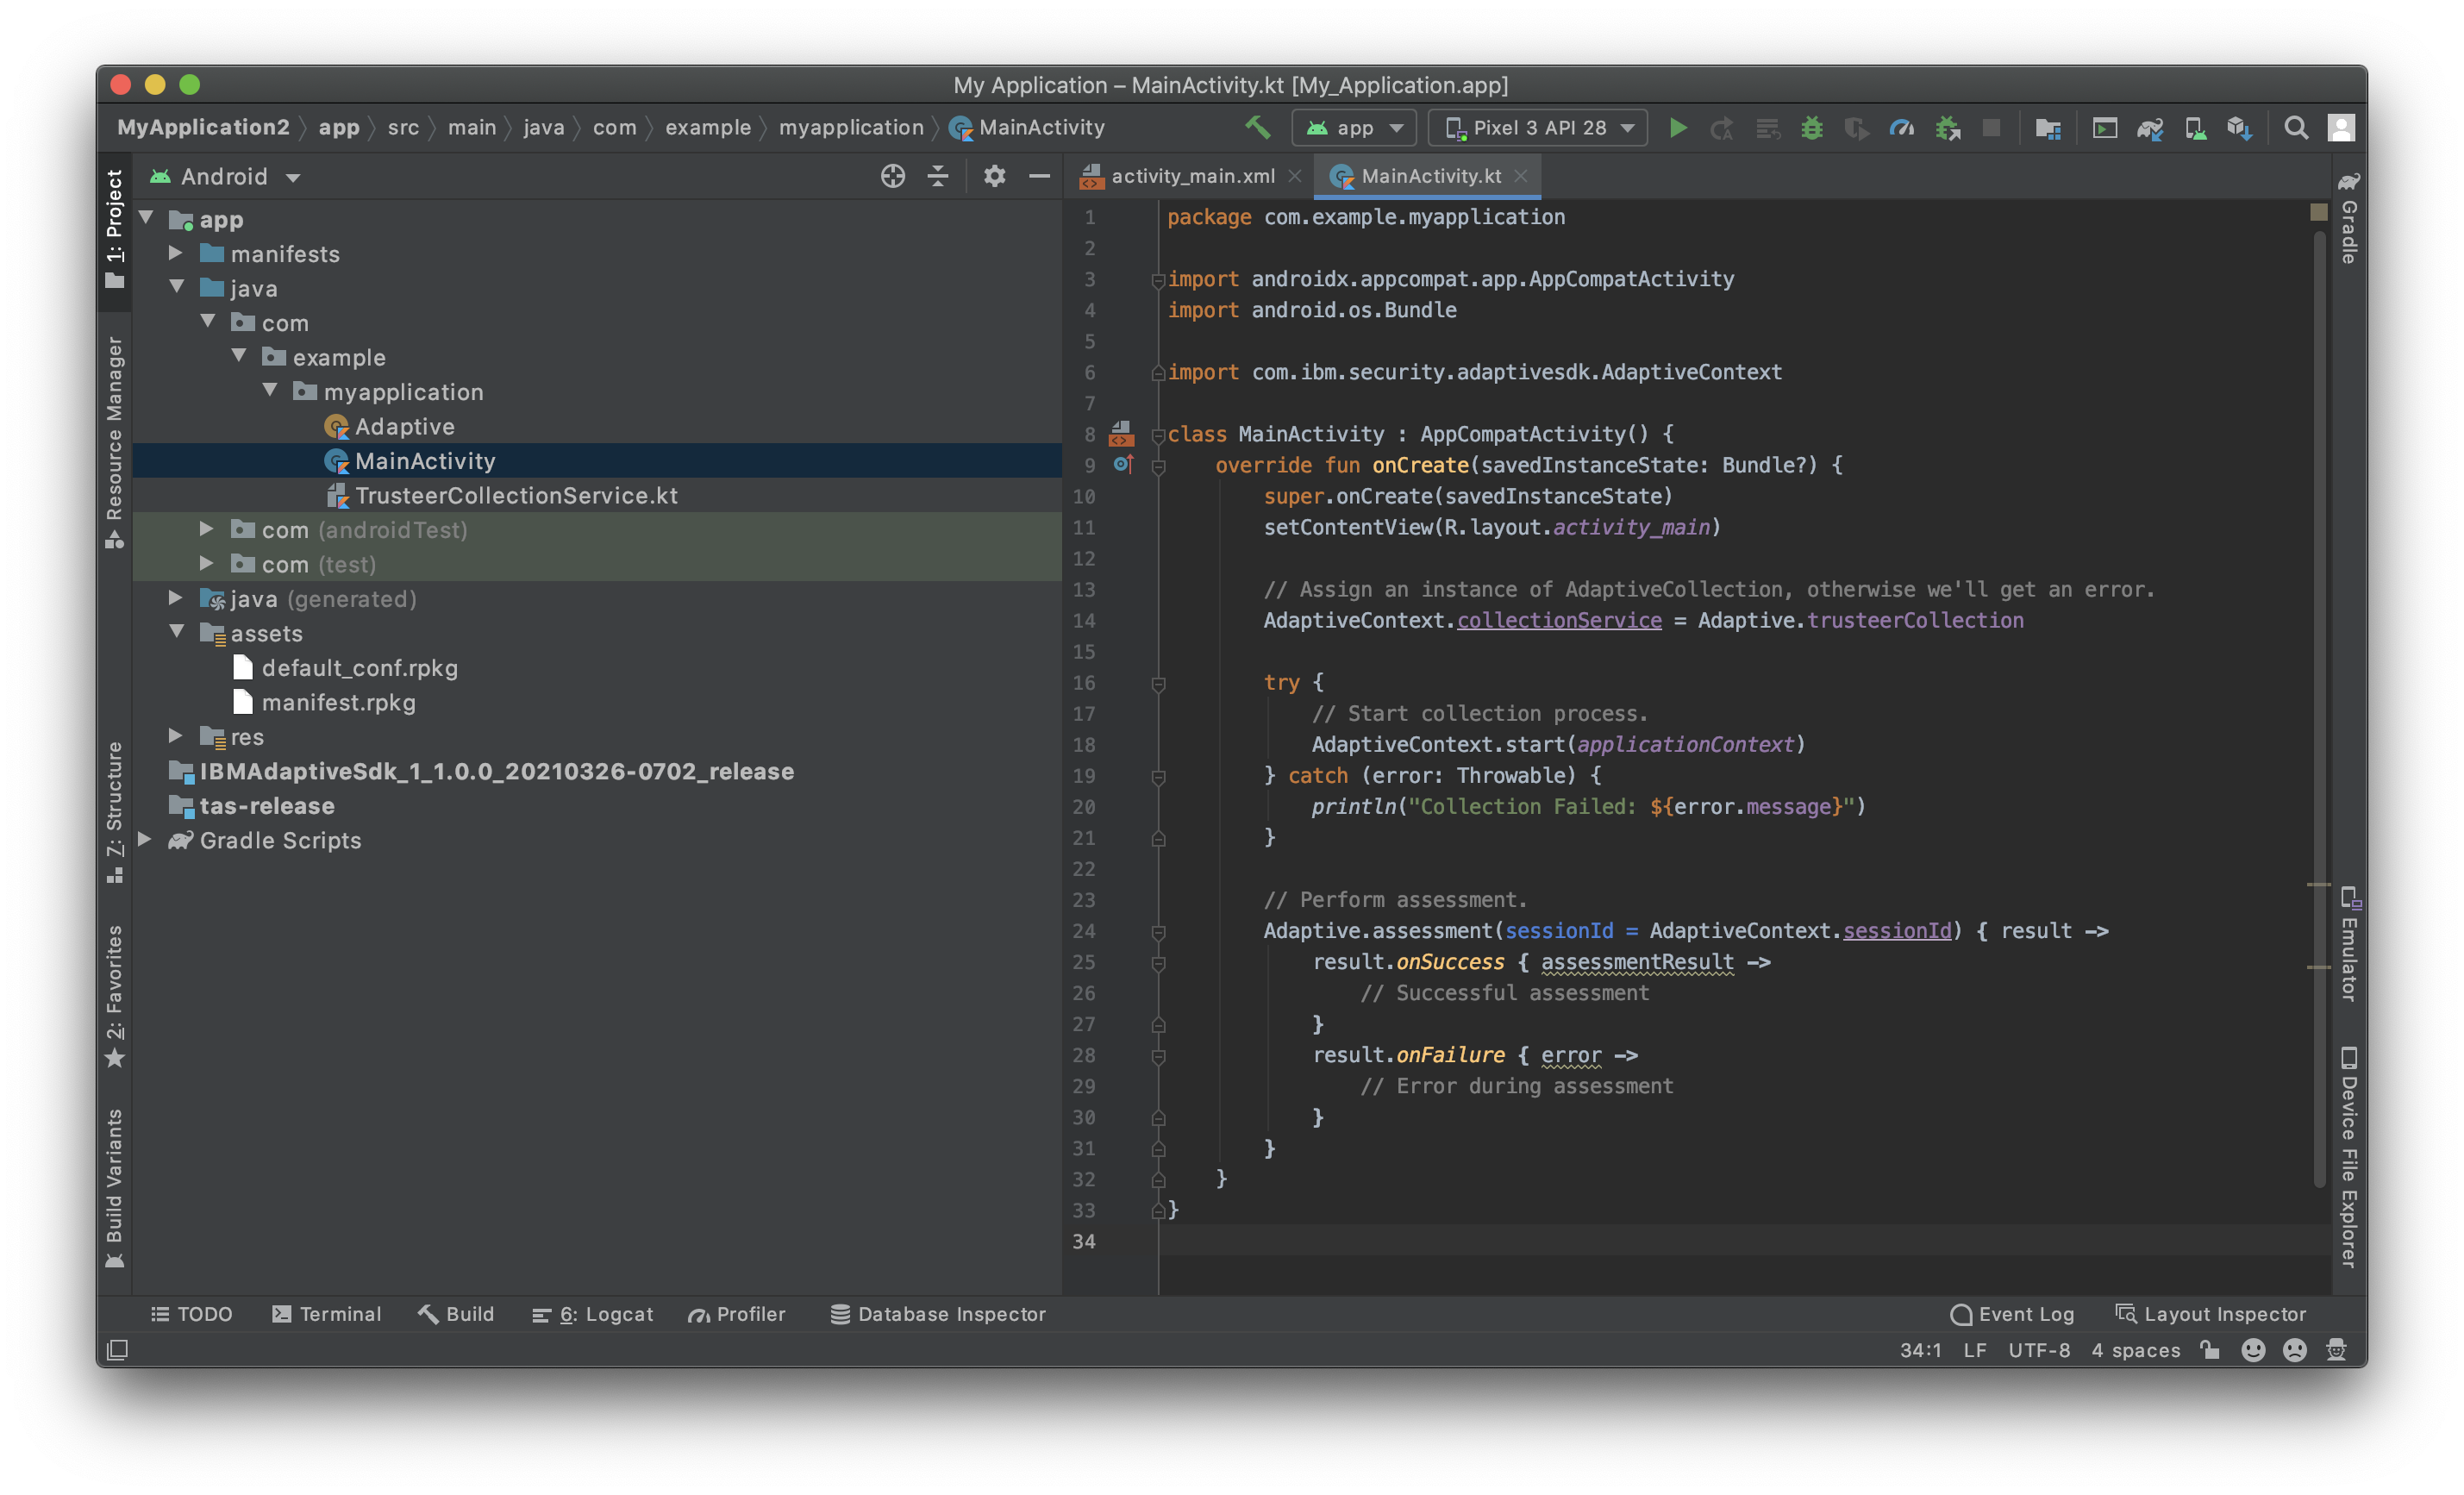This screenshot has height=1495, width=2464.
Task: Switch to the activity_main.xml tab
Action: (1191, 176)
